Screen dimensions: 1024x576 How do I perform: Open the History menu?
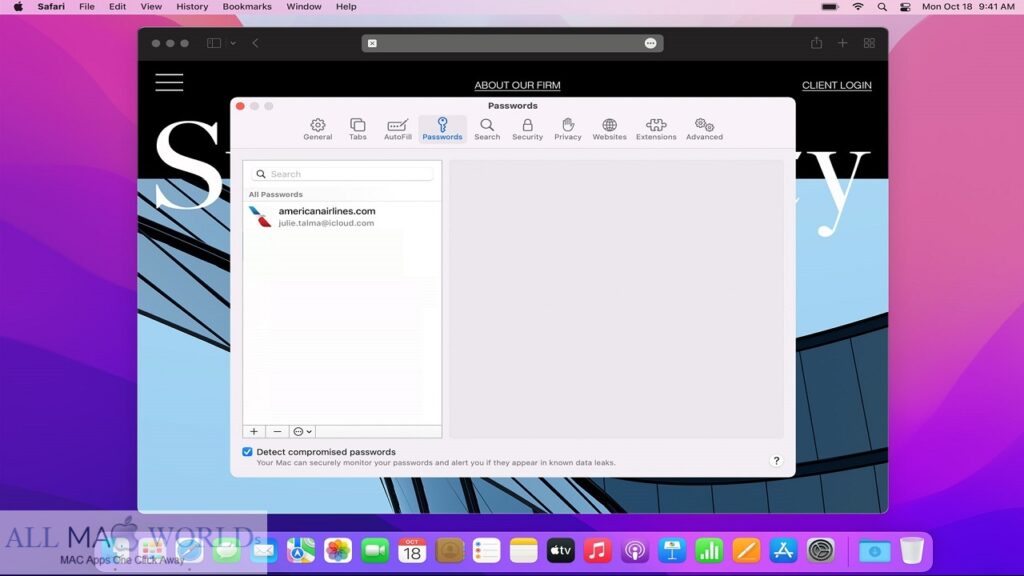(192, 7)
